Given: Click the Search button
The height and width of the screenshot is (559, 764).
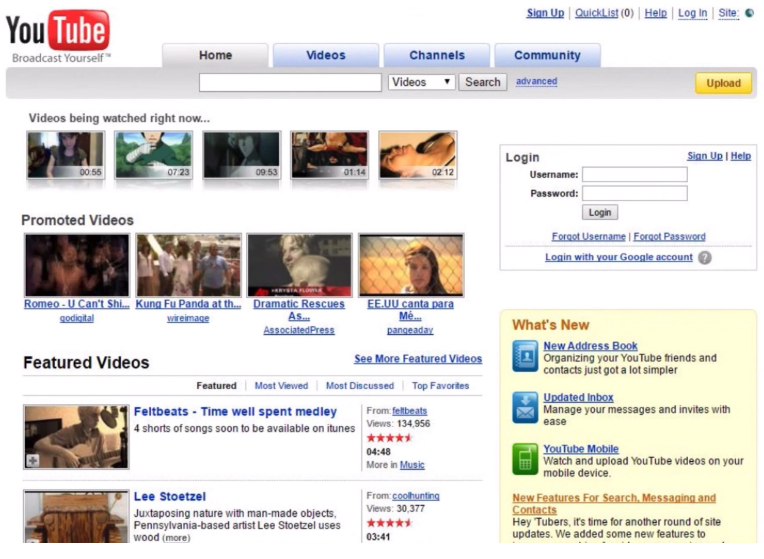Looking at the screenshot, I should 482,82.
